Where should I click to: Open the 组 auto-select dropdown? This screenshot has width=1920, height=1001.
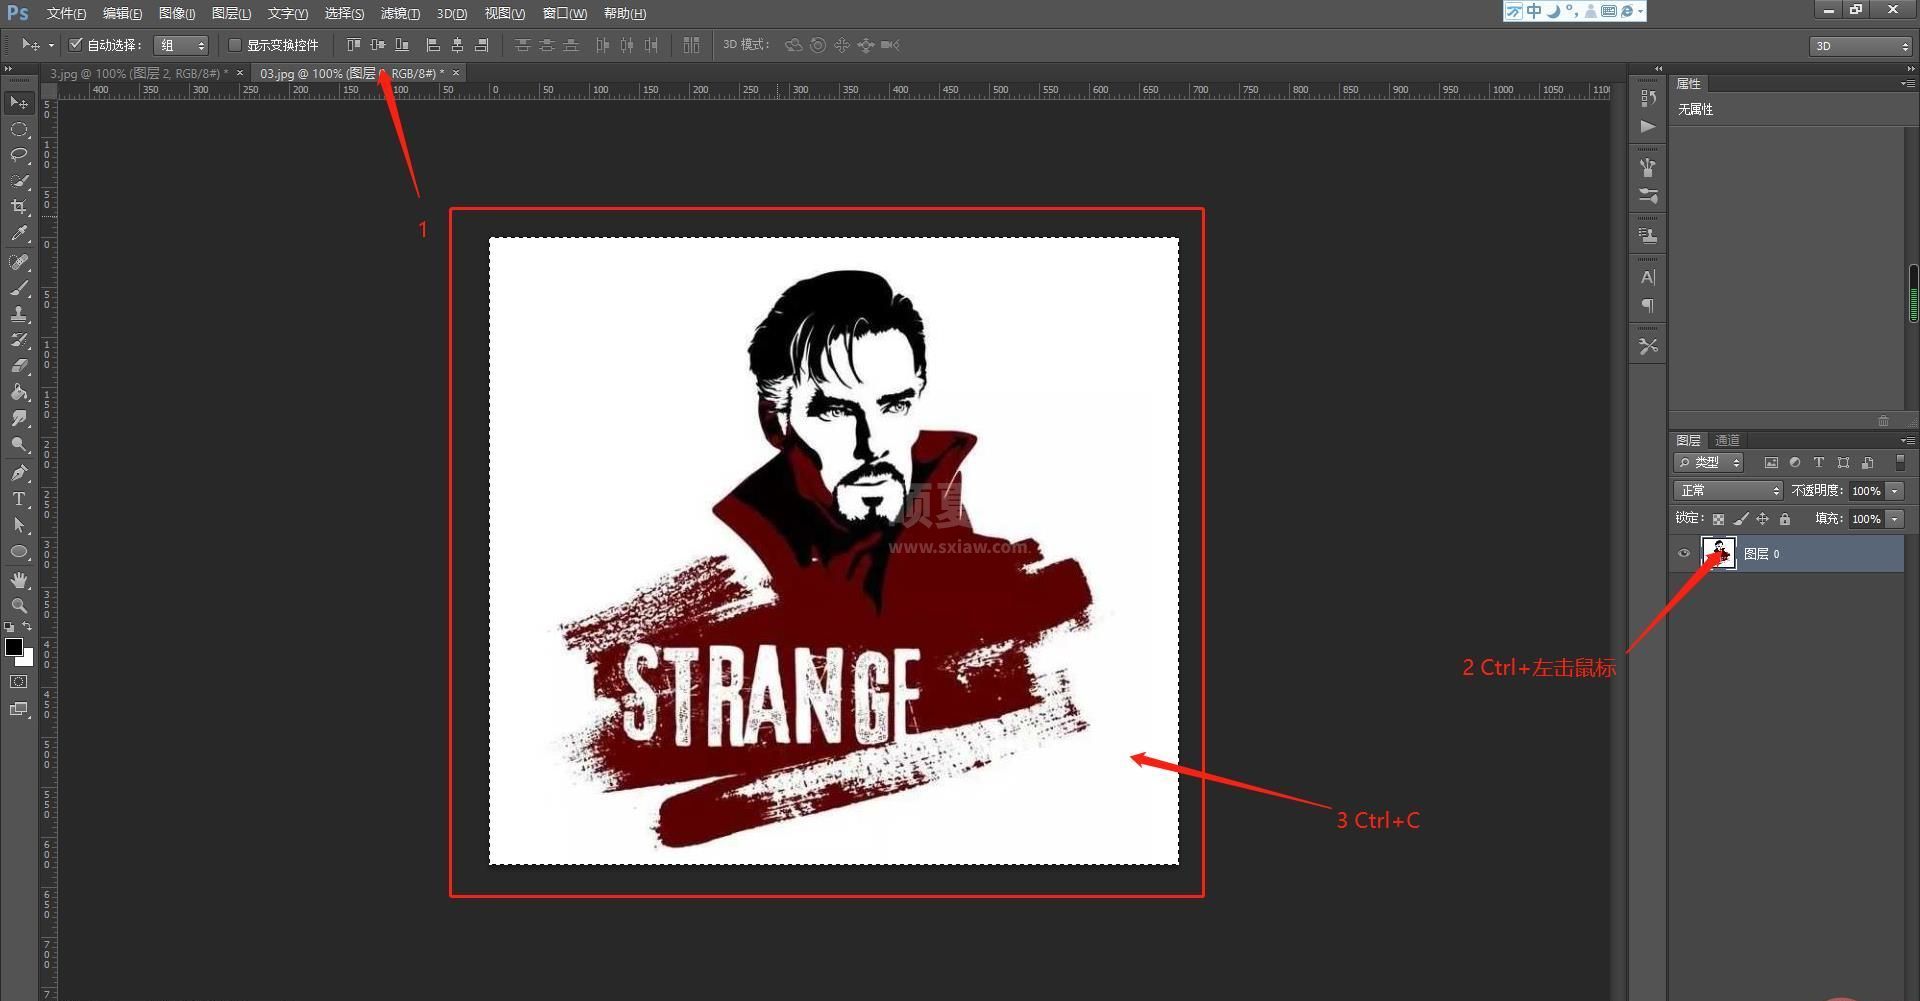tap(181, 45)
